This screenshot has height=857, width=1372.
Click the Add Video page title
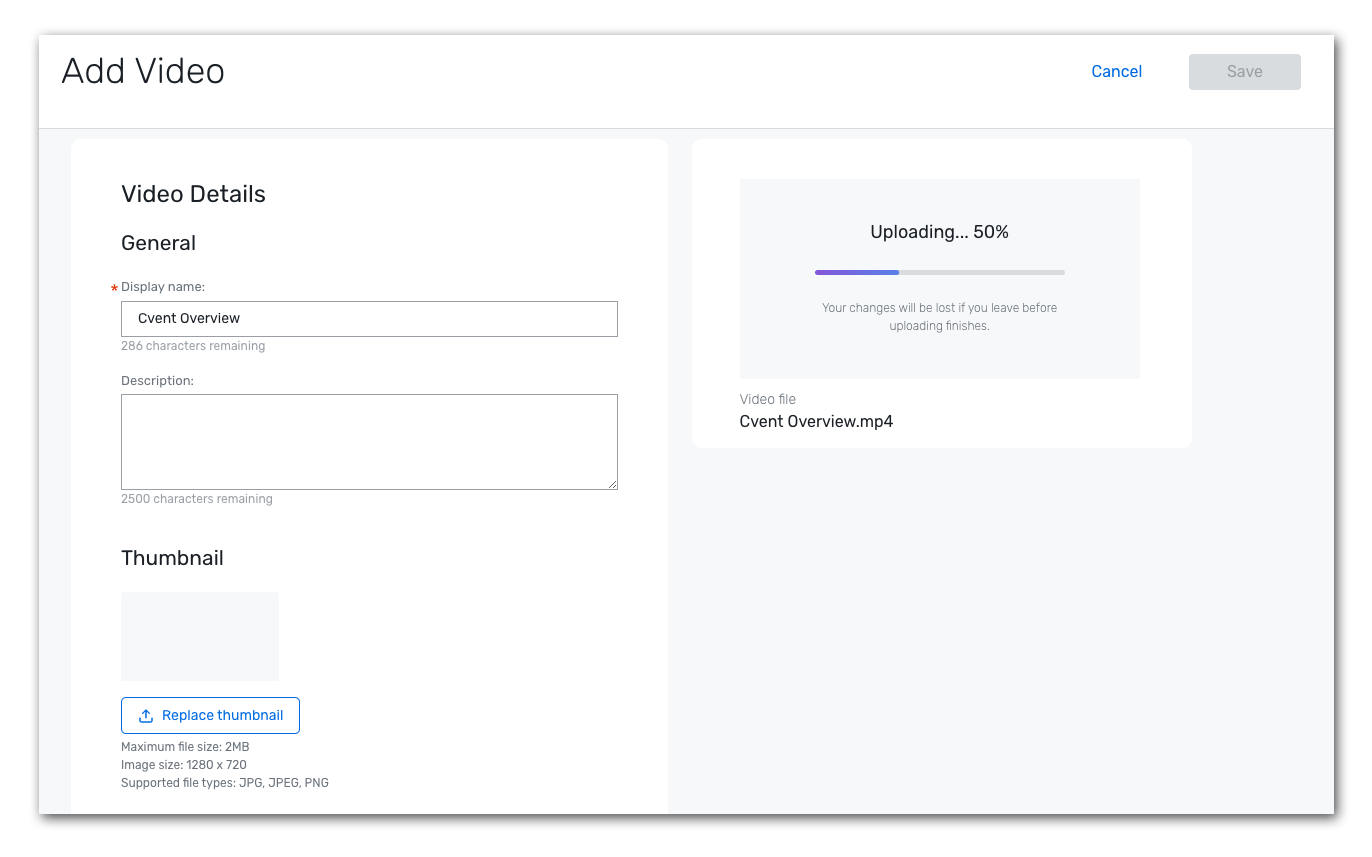[143, 72]
